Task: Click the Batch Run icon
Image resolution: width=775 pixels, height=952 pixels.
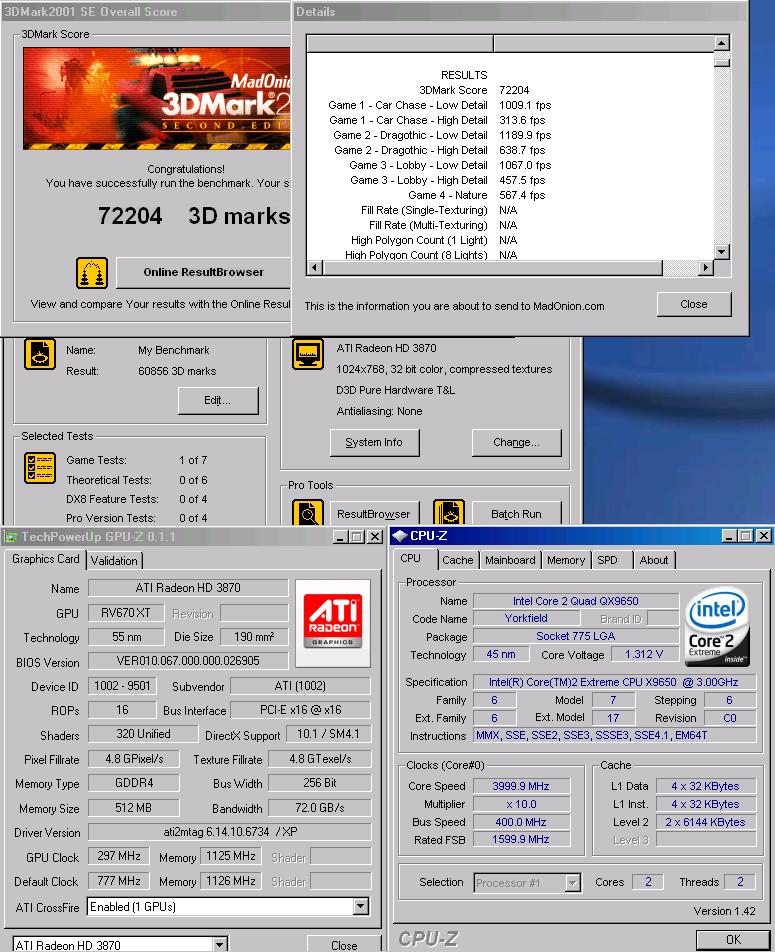Action: tap(449, 513)
